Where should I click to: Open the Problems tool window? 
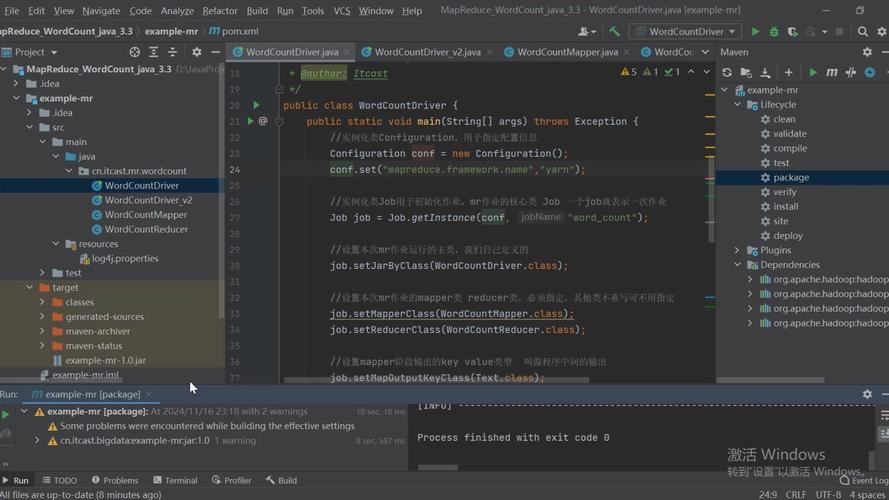tap(114, 480)
